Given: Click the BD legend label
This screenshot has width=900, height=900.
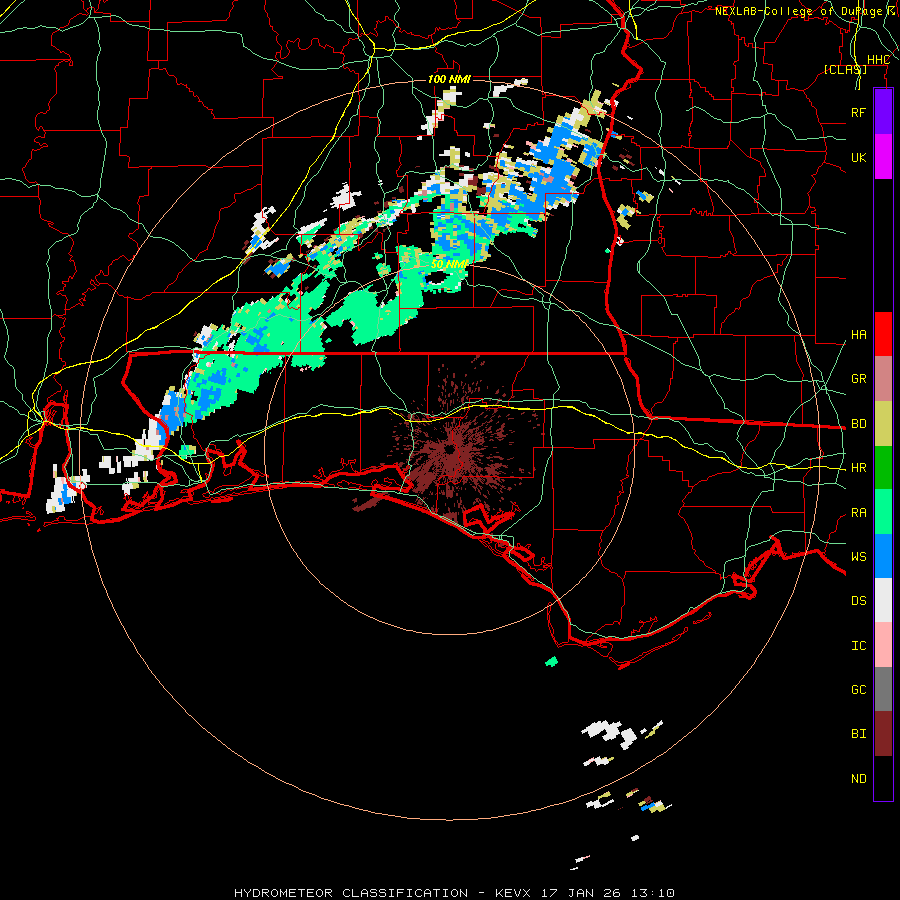Looking at the screenshot, I should pos(858,424).
